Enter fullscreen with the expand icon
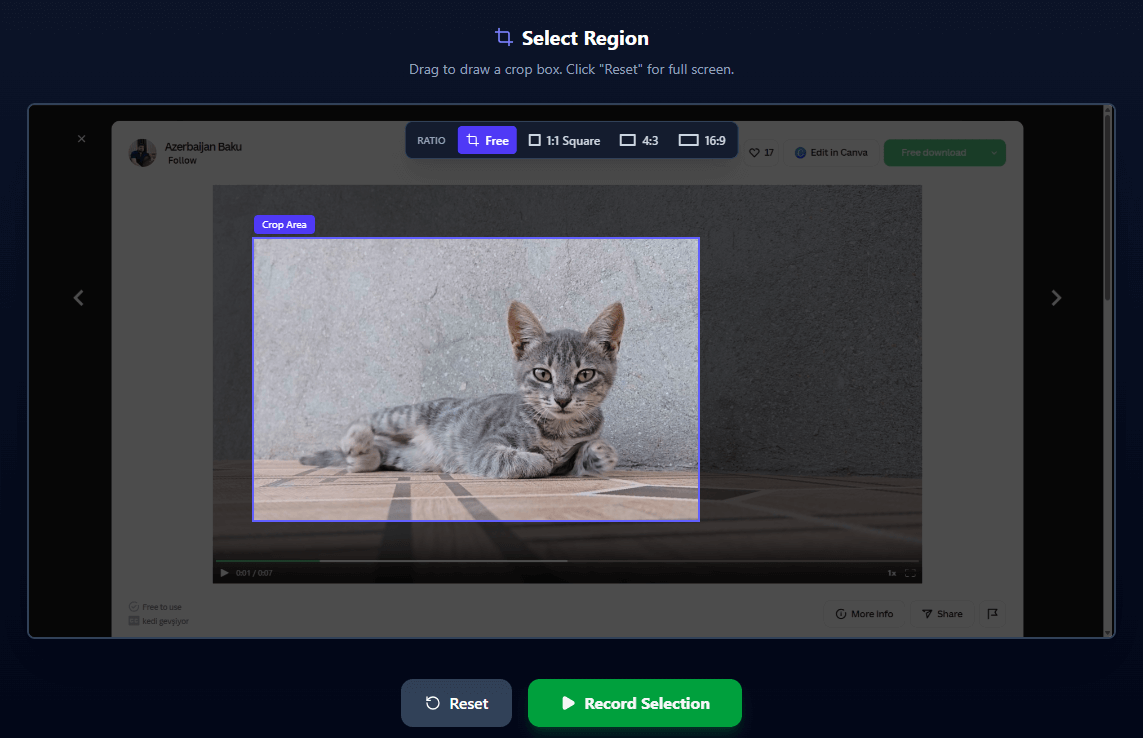1143x738 pixels. (x=910, y=573)
